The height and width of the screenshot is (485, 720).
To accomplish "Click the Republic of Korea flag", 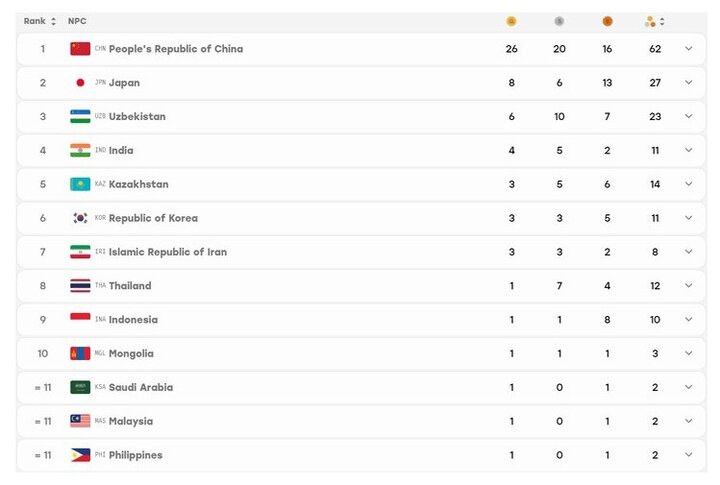I will (80, 218).
